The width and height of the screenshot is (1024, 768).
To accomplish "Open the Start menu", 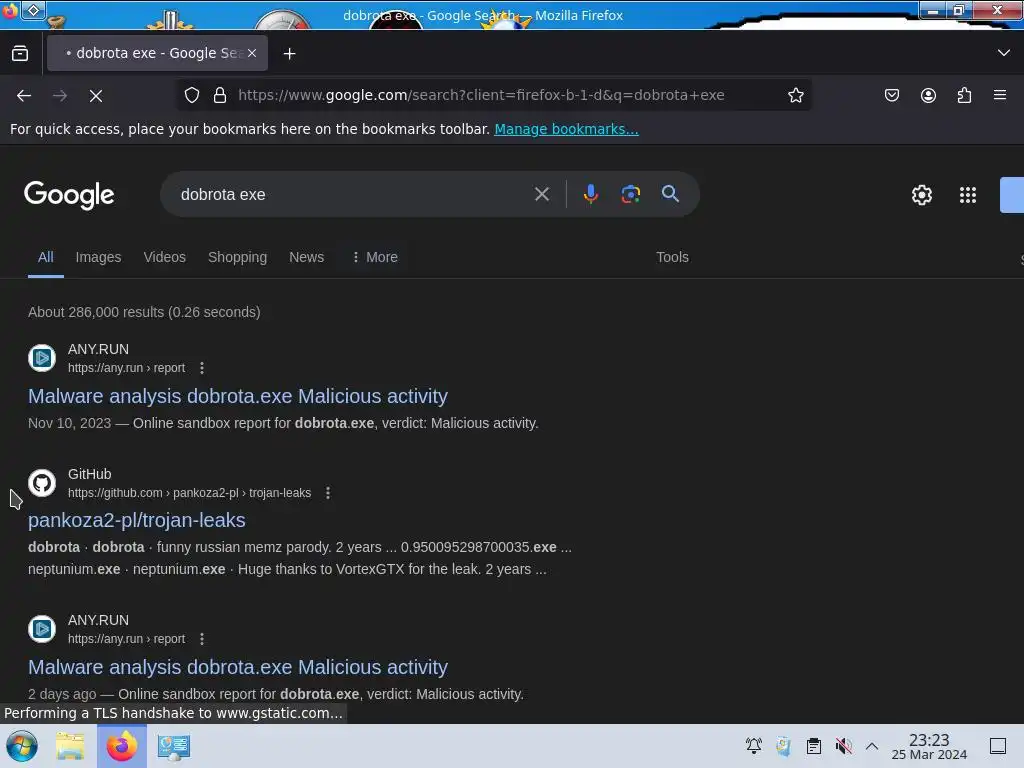I will pyautogui.click(x=22, y=746).
